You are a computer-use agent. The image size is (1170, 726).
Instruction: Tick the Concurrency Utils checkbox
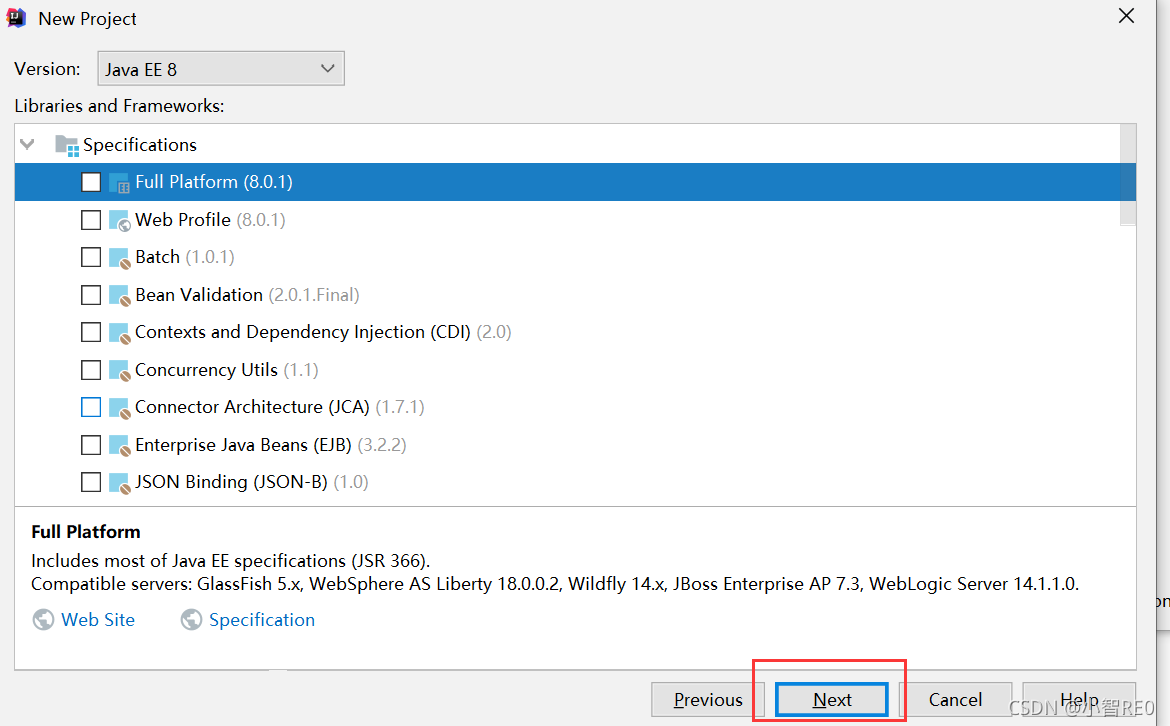coord(91,370)
